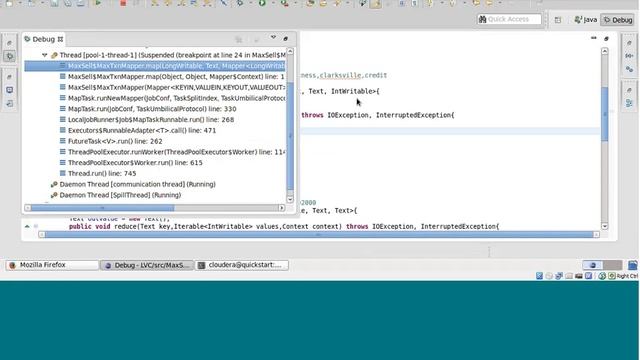Collapse the Thread [pool-1-thread-1] node

tap(44, 55)
